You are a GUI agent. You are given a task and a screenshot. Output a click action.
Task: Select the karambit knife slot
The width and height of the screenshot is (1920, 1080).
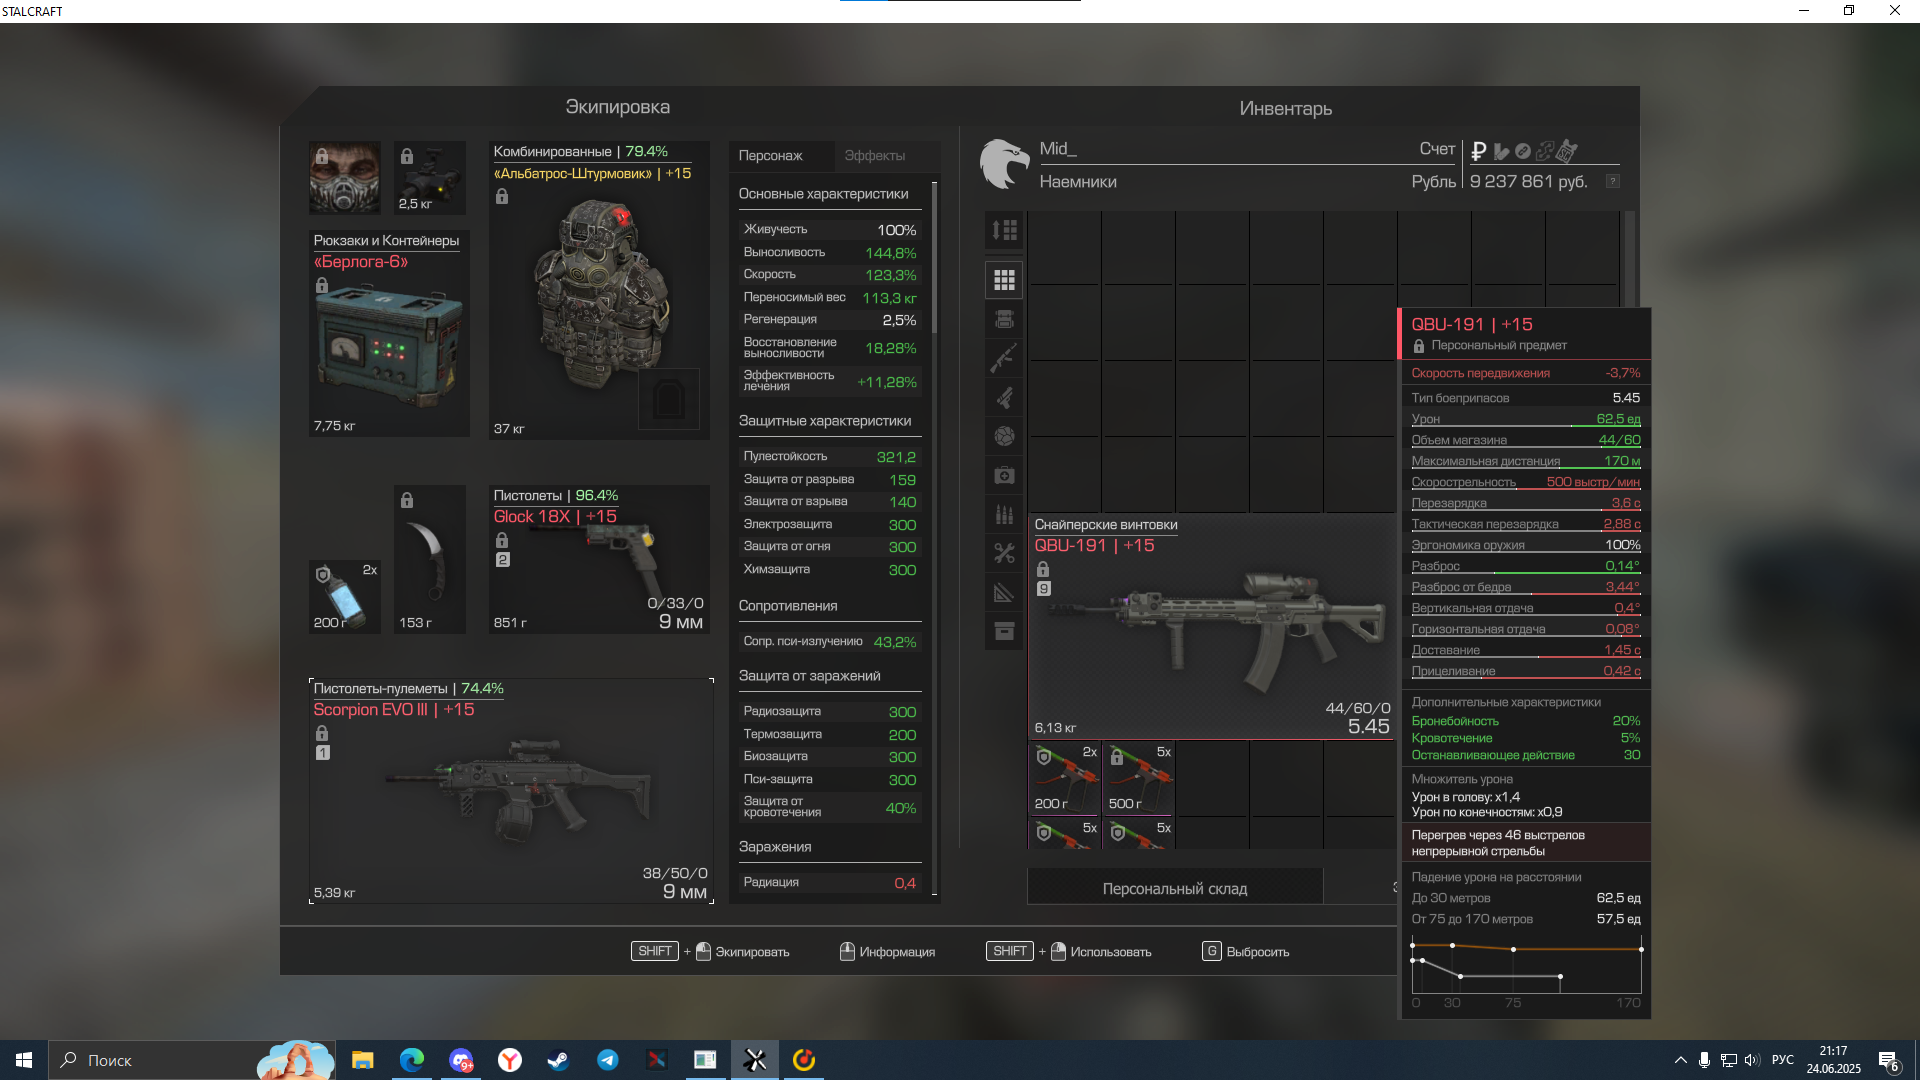click(x=430, y=559)
